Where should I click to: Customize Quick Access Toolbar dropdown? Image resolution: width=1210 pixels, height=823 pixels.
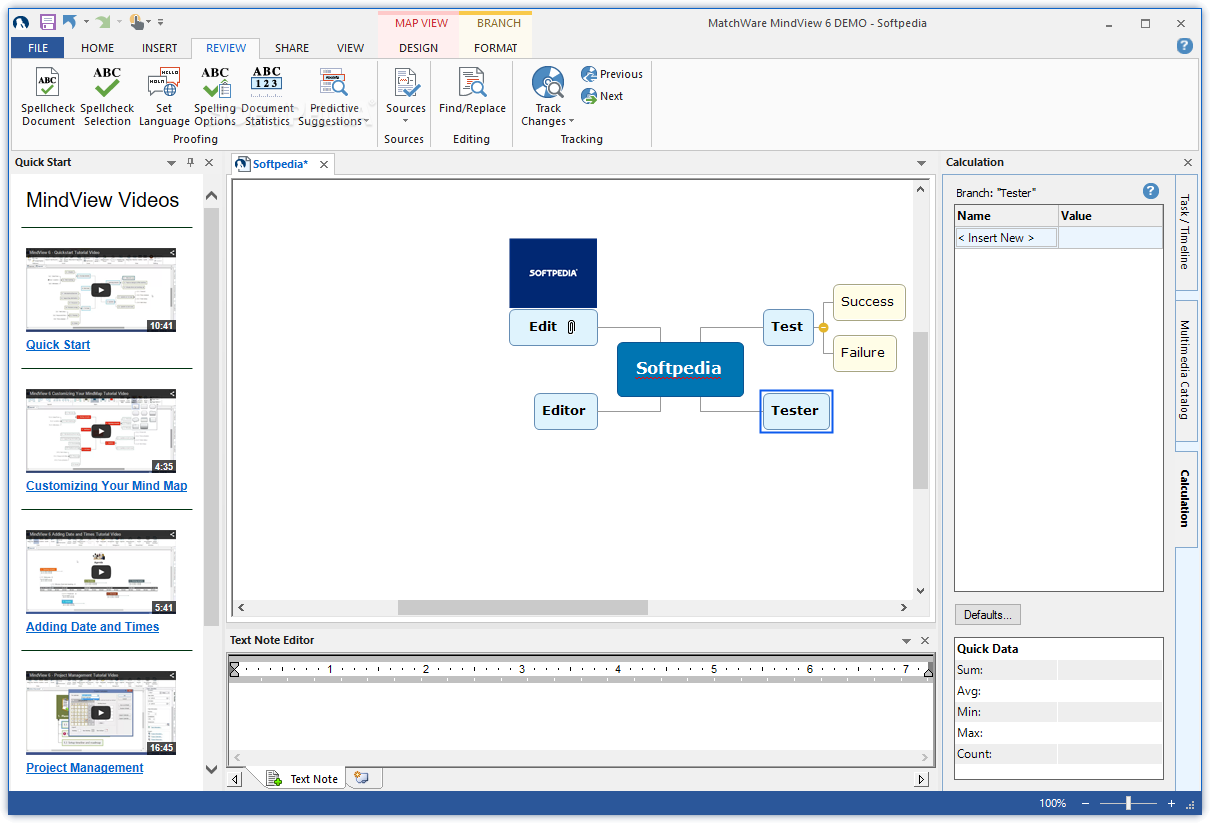coord(161,21)
